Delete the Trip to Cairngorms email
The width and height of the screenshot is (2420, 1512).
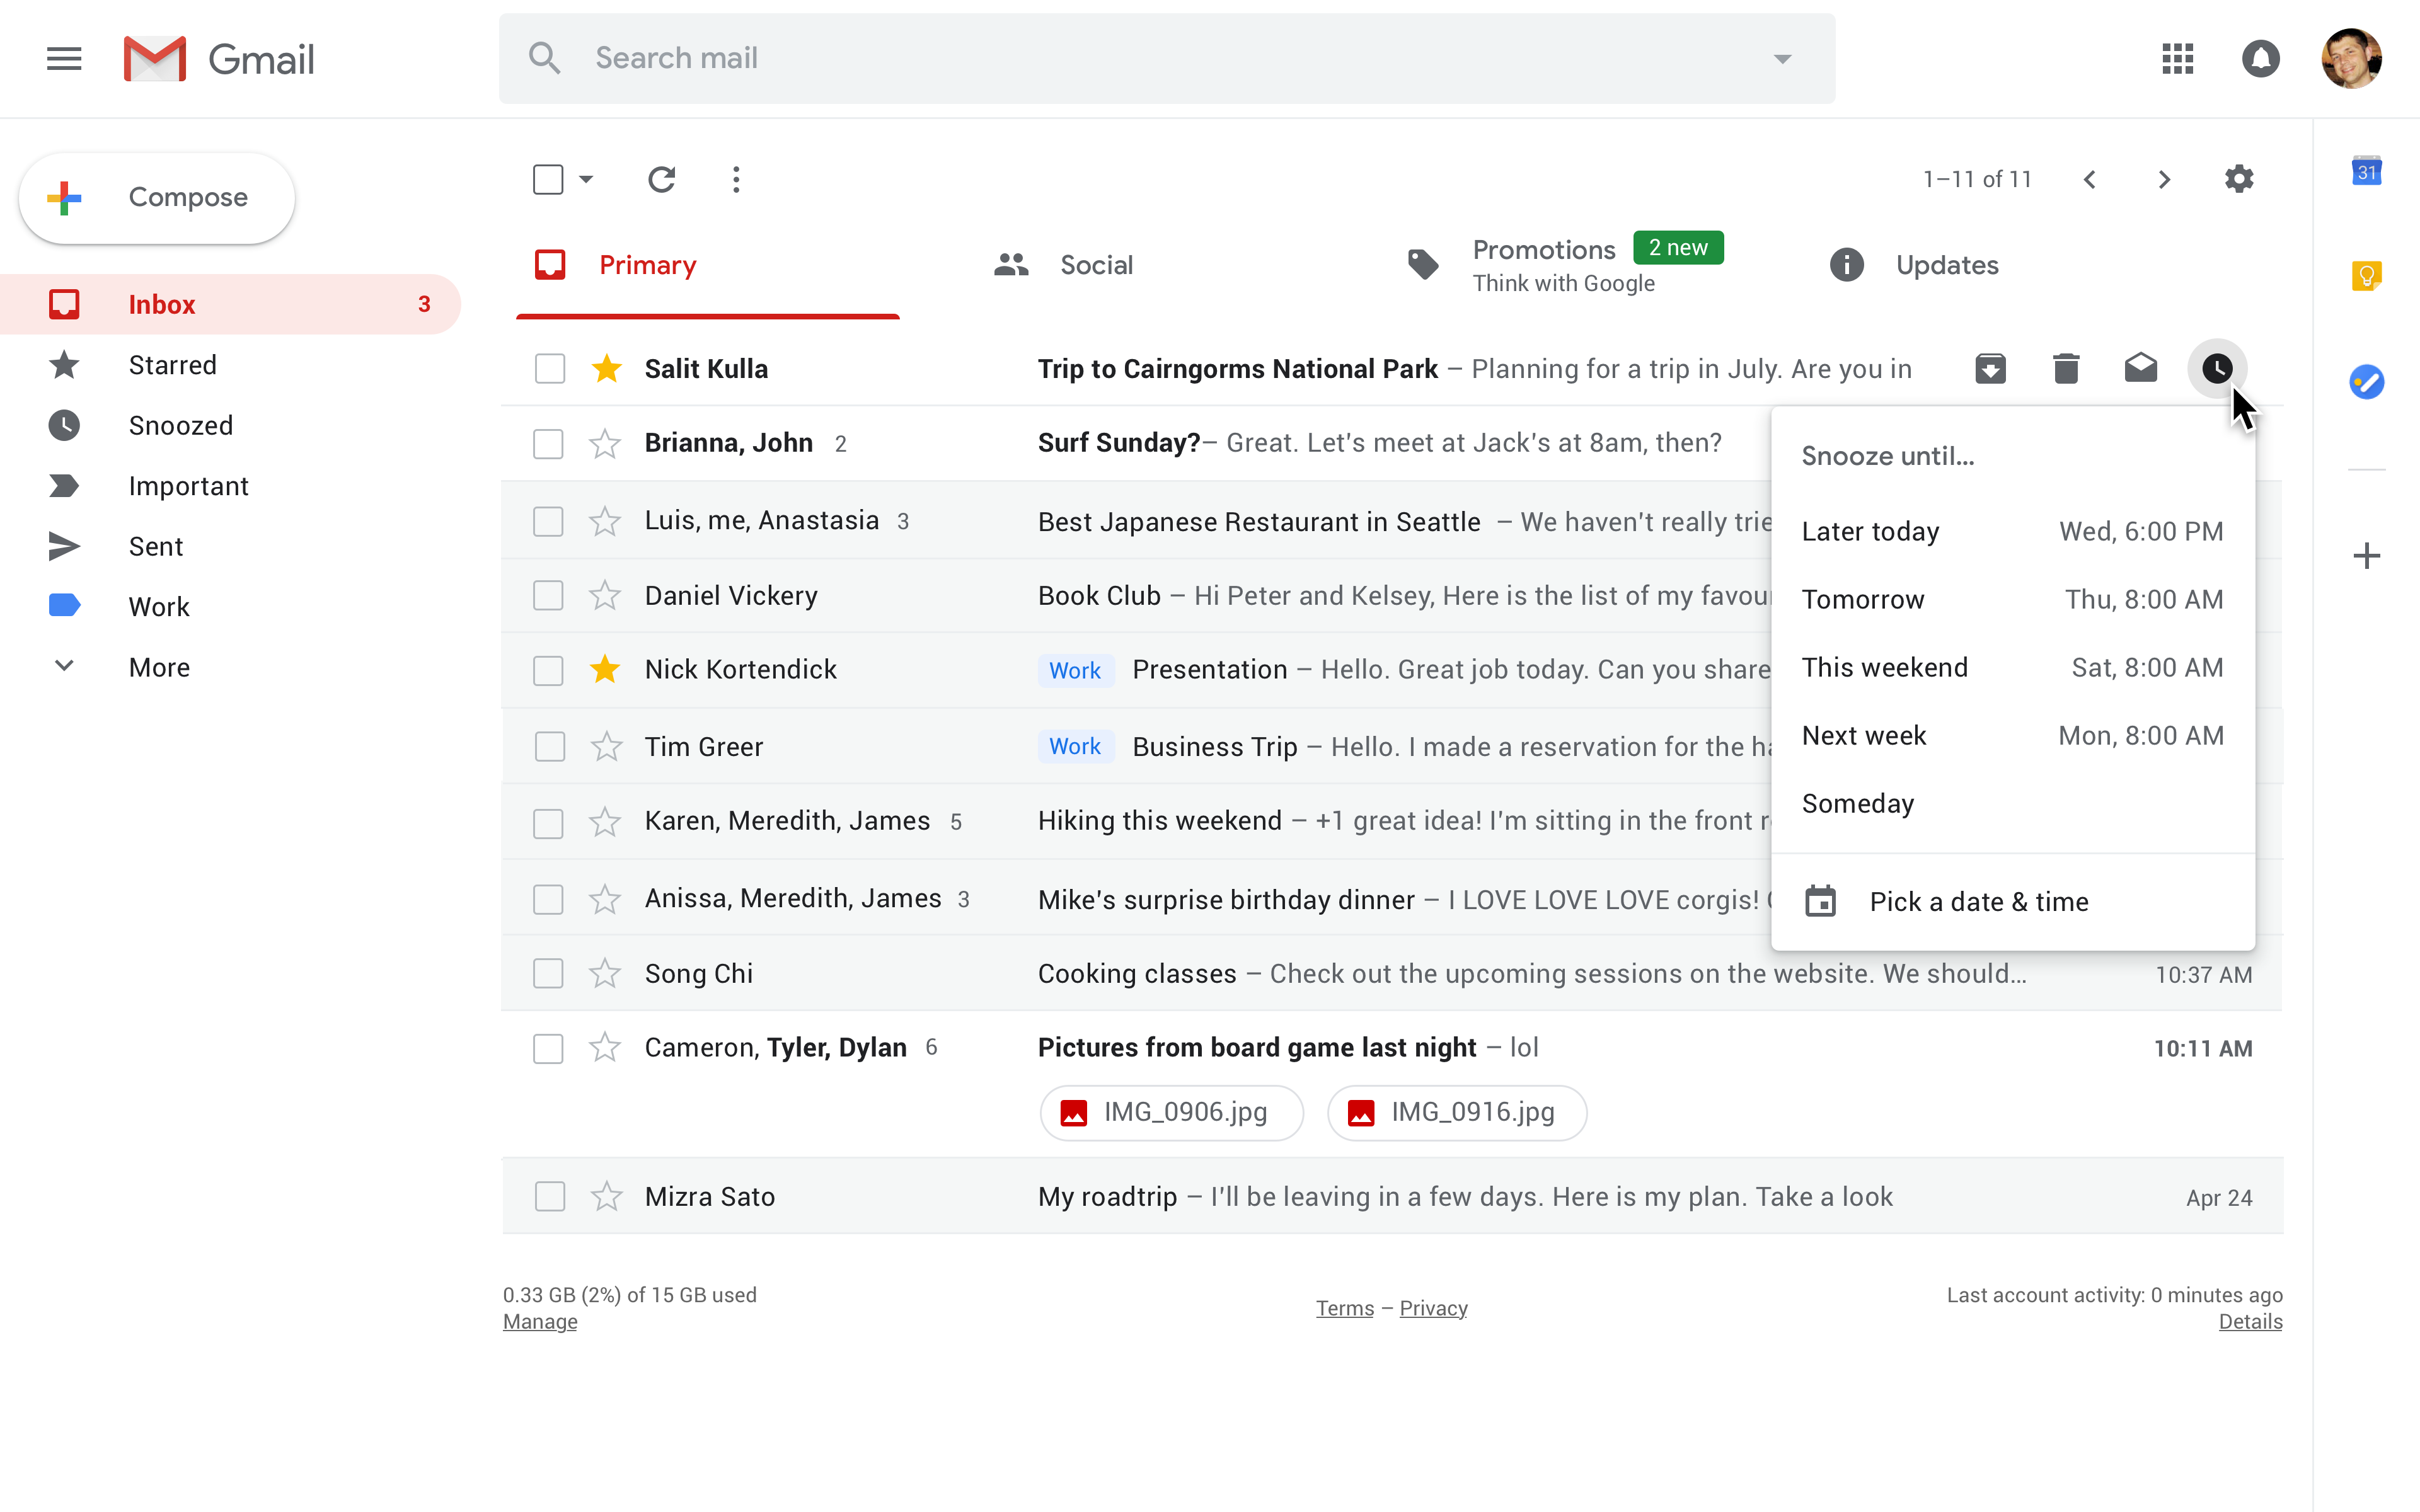click(2066, 368)
